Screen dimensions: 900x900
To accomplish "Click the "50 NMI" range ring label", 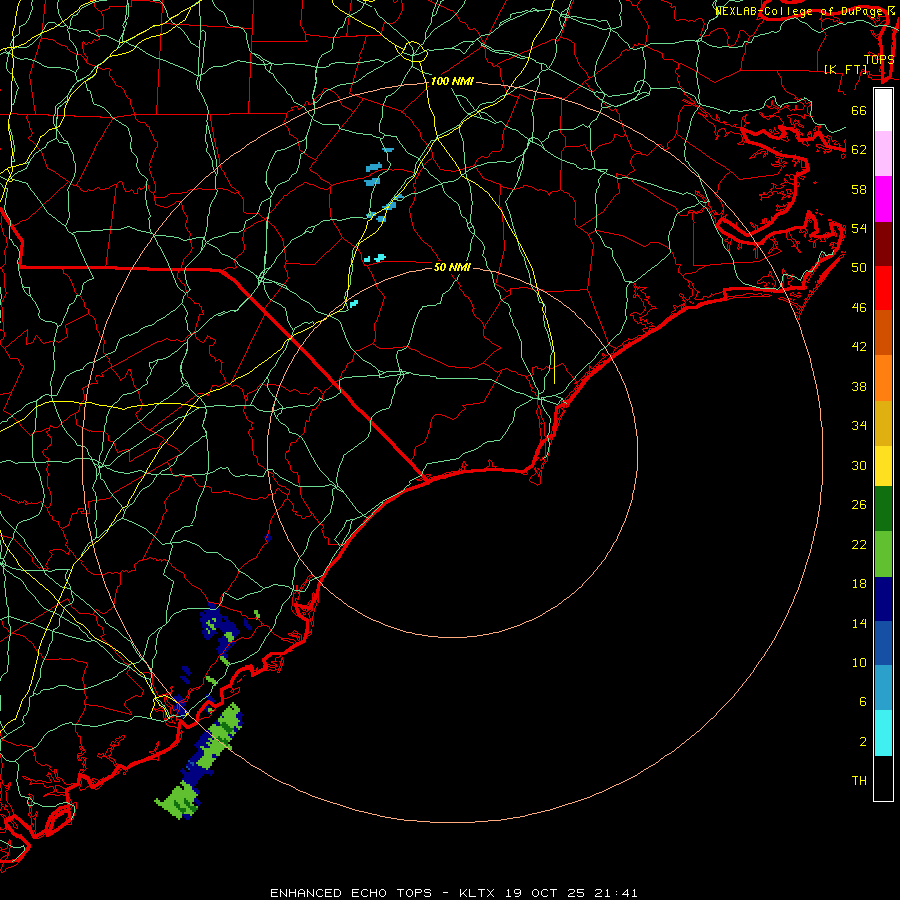I will click(x=452, y=267).
